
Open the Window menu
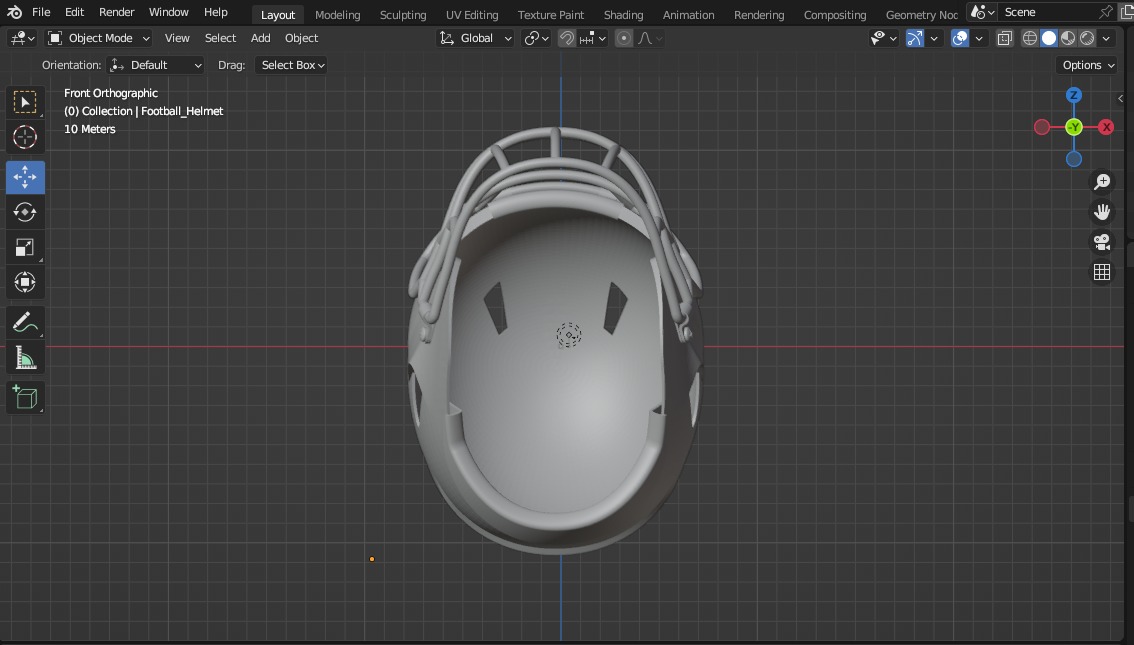169,12
